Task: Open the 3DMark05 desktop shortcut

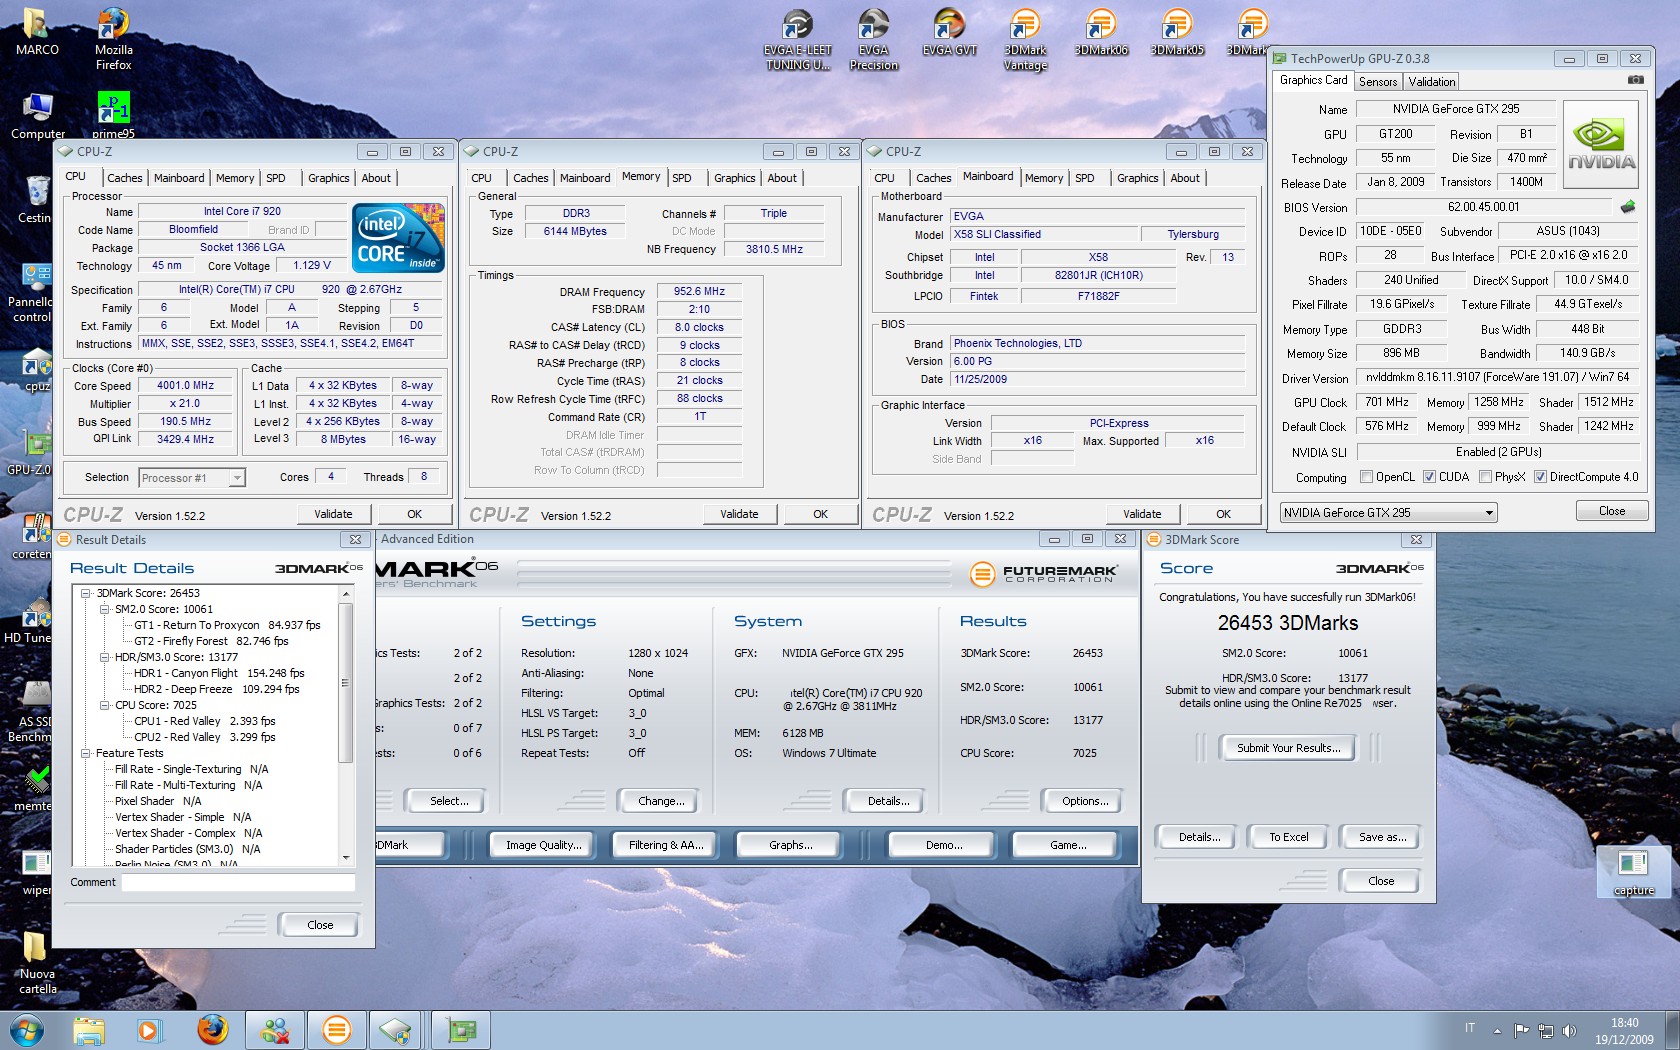Action: [x=1177, y=32]
